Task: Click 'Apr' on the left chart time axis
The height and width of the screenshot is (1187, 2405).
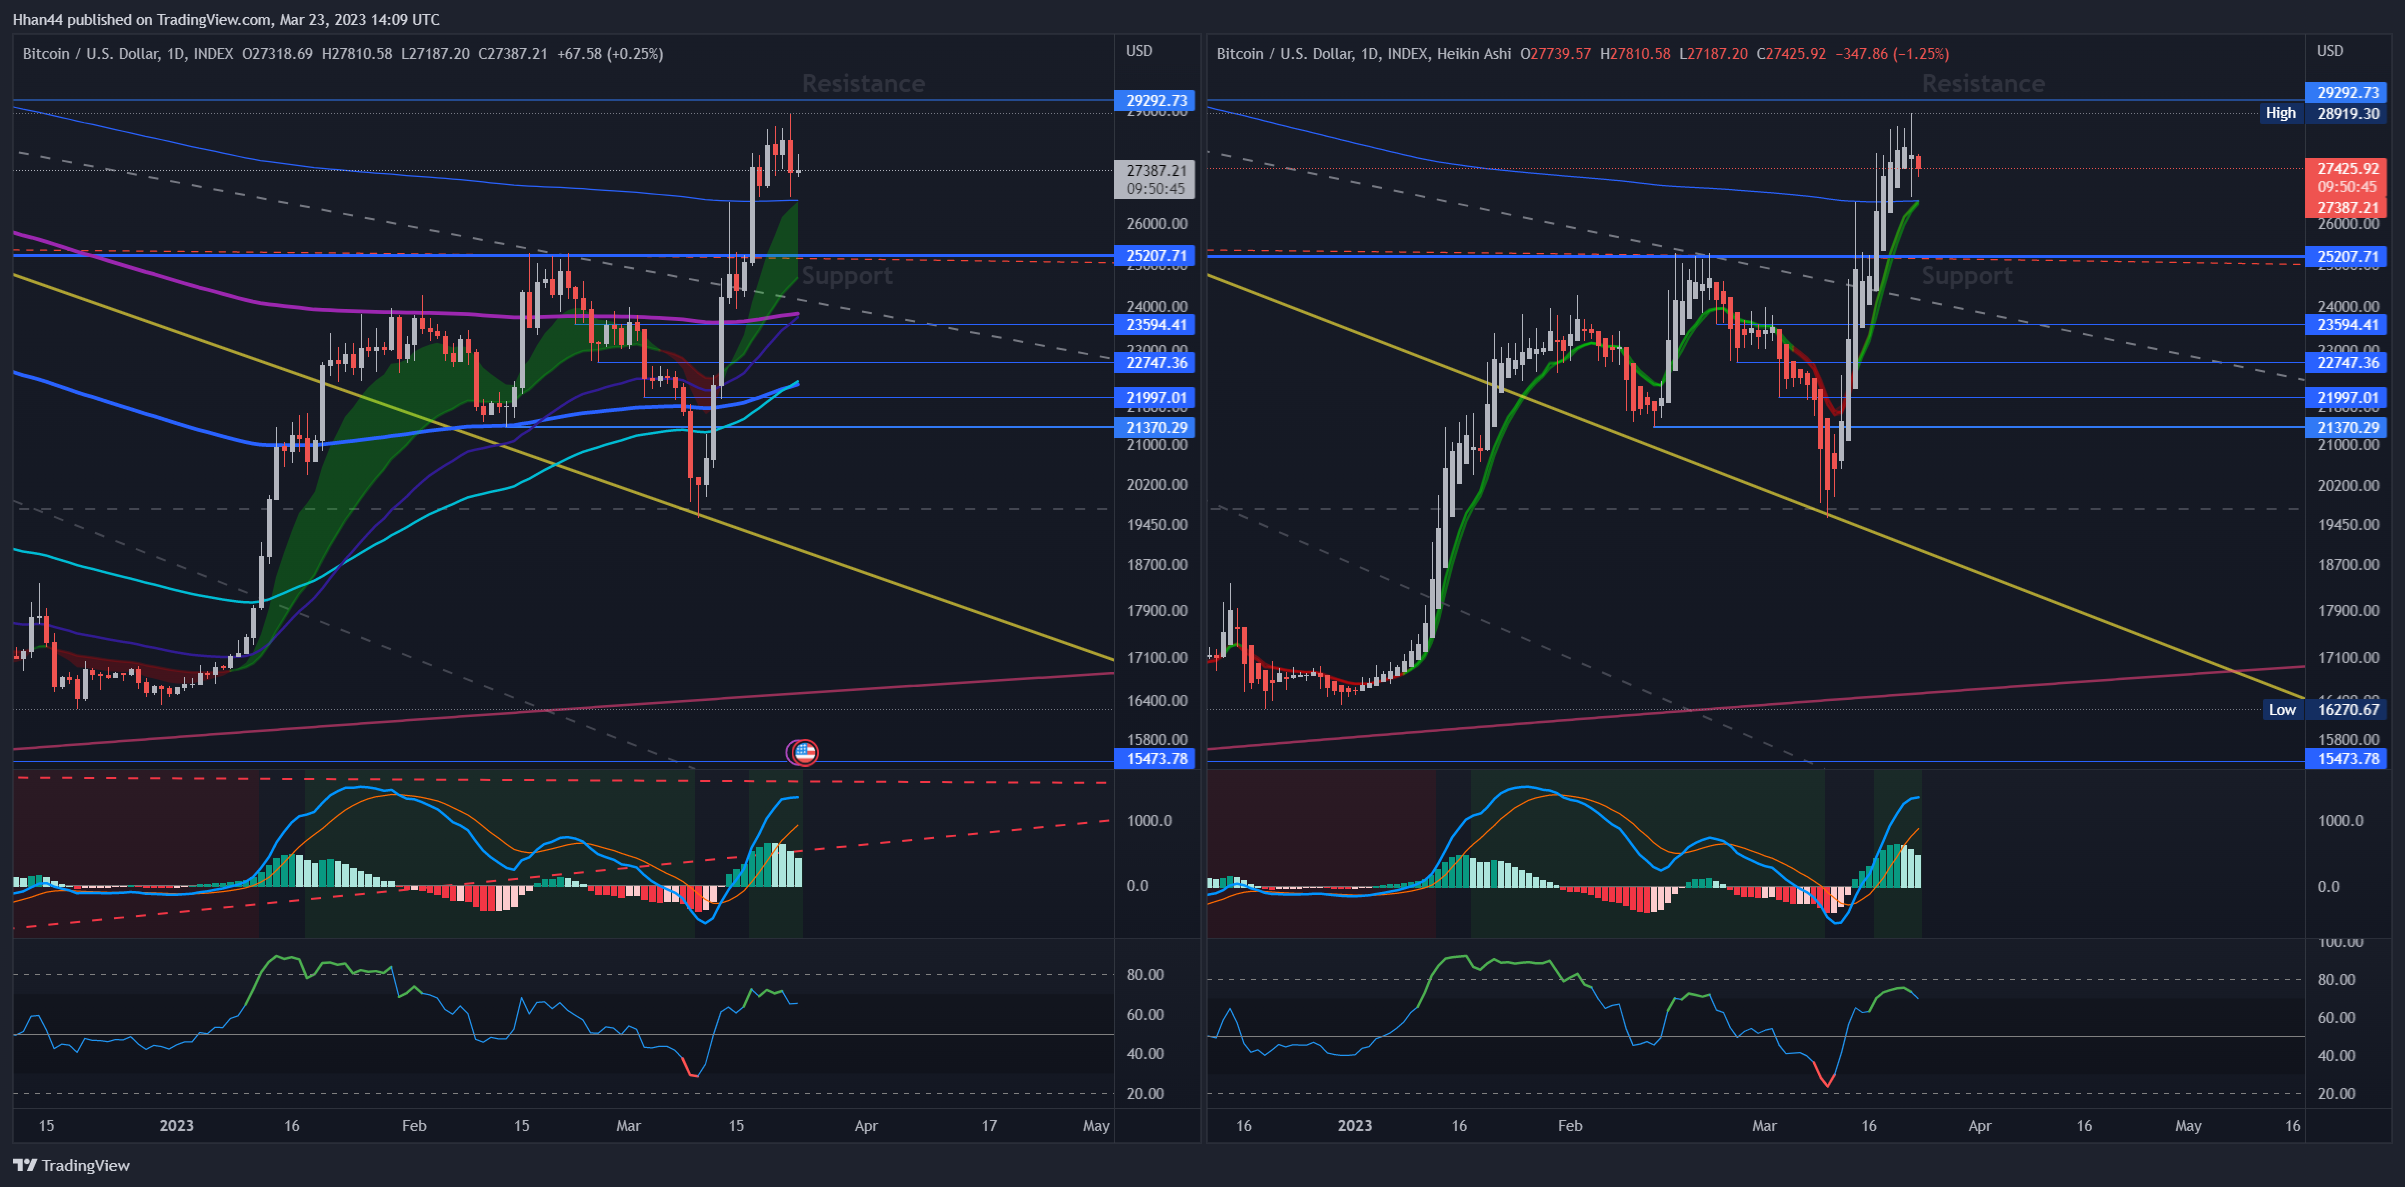Action: (x=866, y=1125)
